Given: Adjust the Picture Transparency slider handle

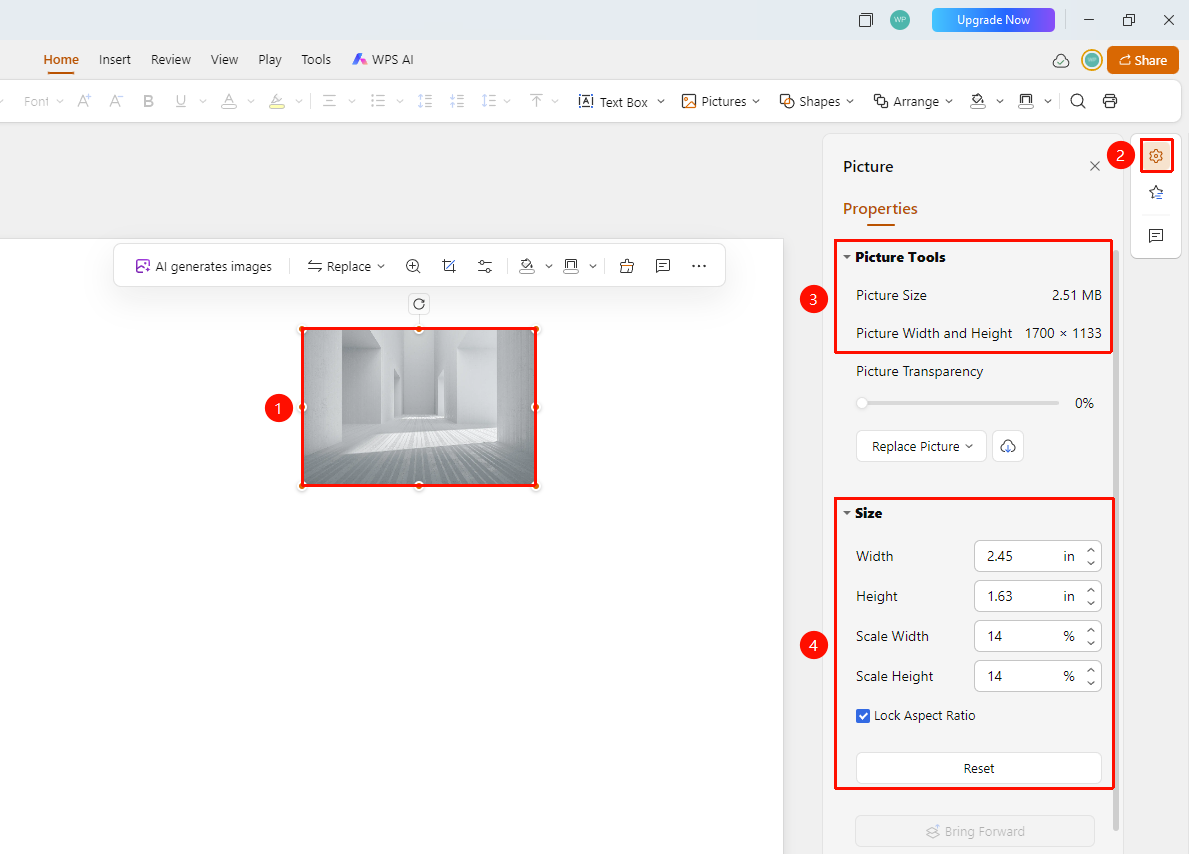Looking at the screenshot, I should 862,403.
